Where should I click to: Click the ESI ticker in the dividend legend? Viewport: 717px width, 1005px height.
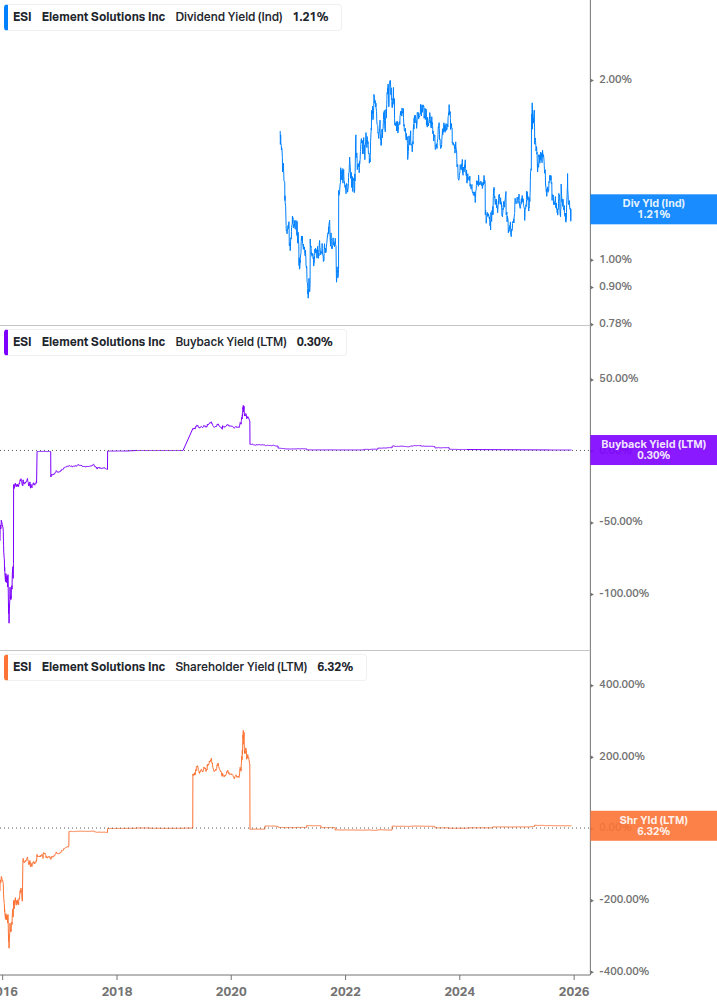point(22,17)
